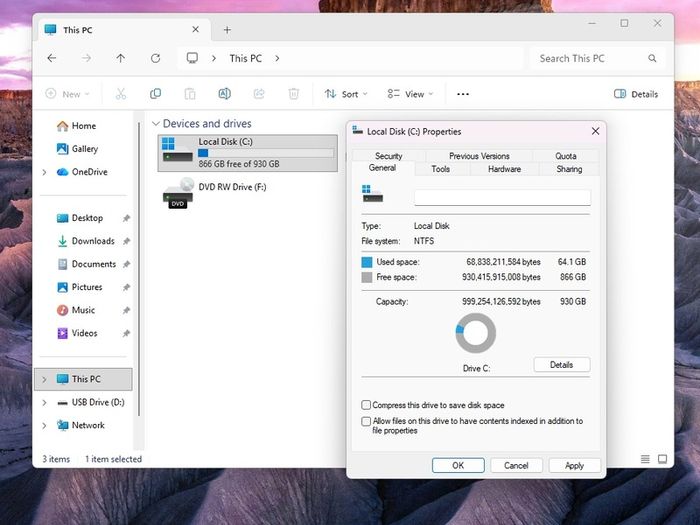The height and width of the screenshot is (525, 700).
Task: Select the General tab
Action: [383, 168]
